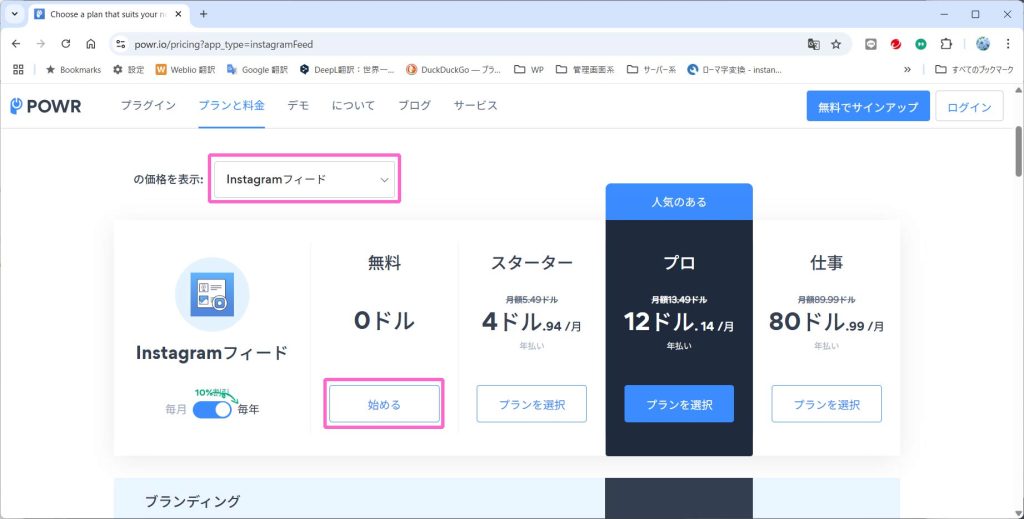Click the 毎月 billing label

[x=176, y=410]
